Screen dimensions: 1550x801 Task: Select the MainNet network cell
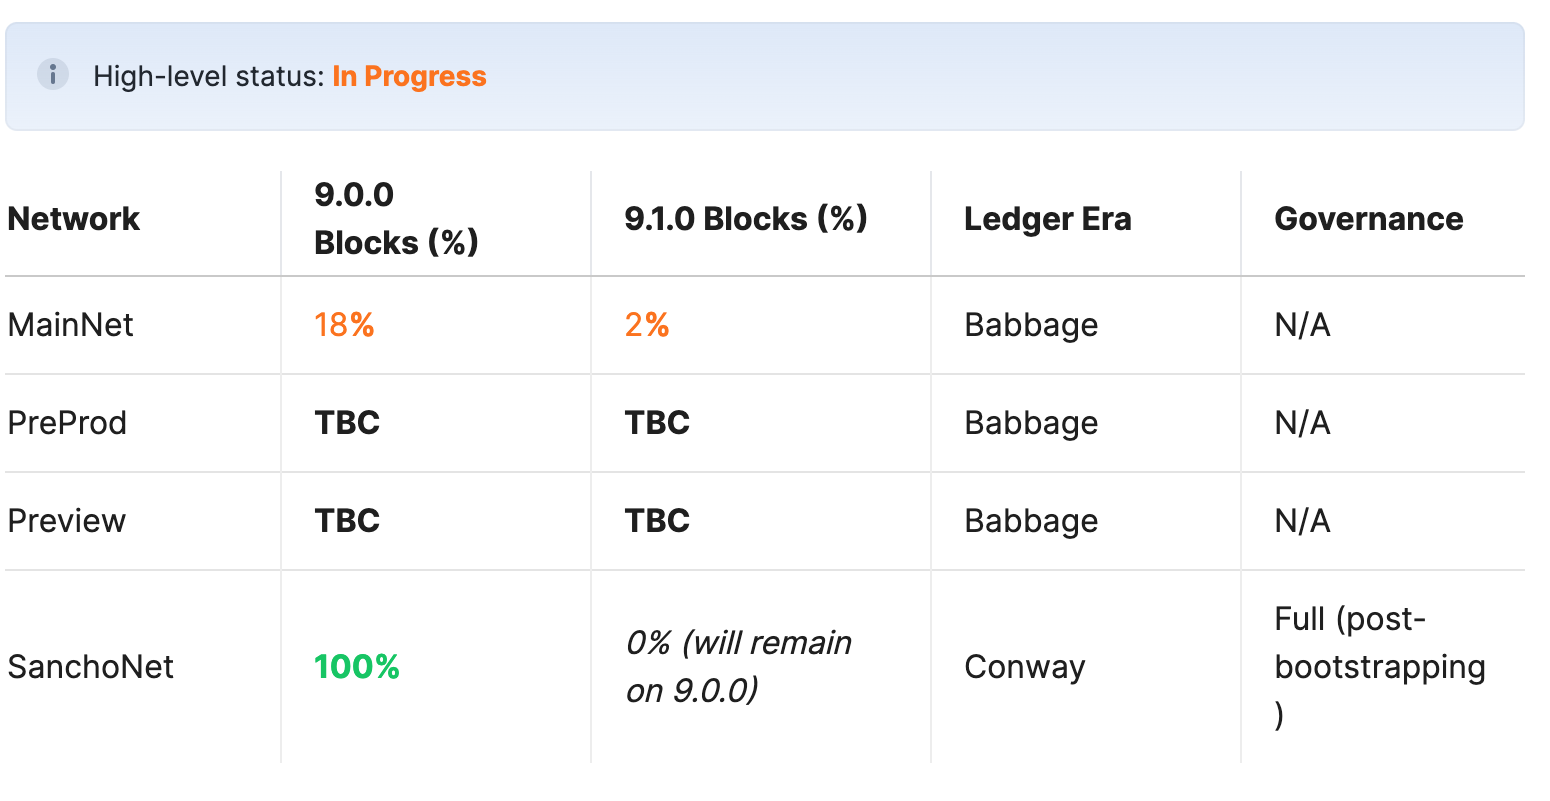pos(71,325)
